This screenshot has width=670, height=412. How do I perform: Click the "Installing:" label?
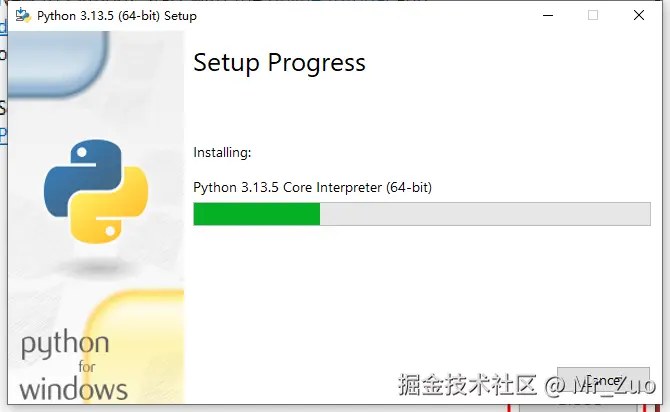click(222, 153)
